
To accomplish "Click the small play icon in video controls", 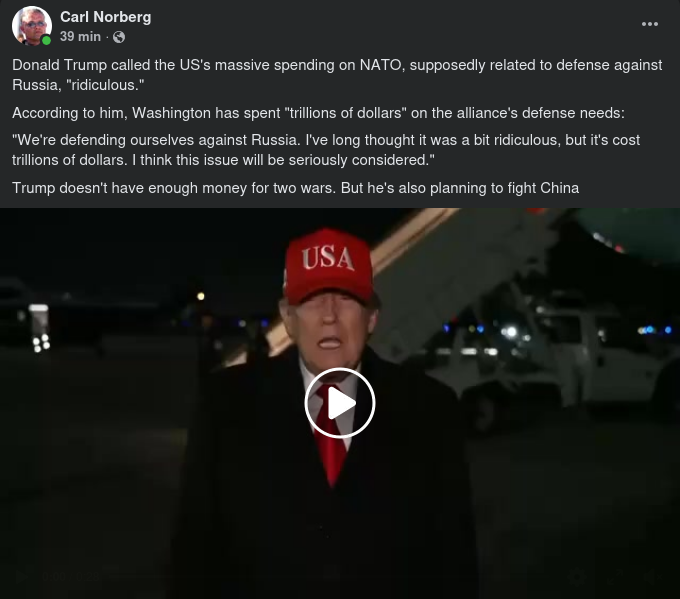I will [20, 577].
